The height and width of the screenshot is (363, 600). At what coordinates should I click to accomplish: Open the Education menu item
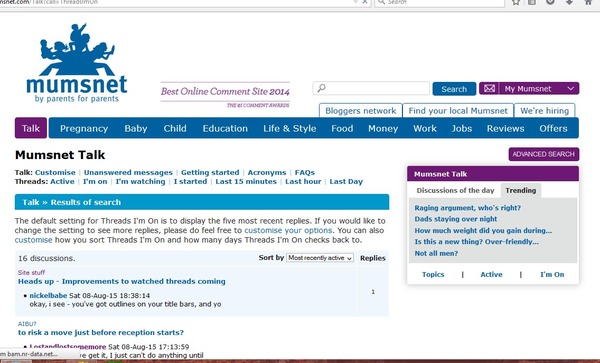click(x=225, y=129)
